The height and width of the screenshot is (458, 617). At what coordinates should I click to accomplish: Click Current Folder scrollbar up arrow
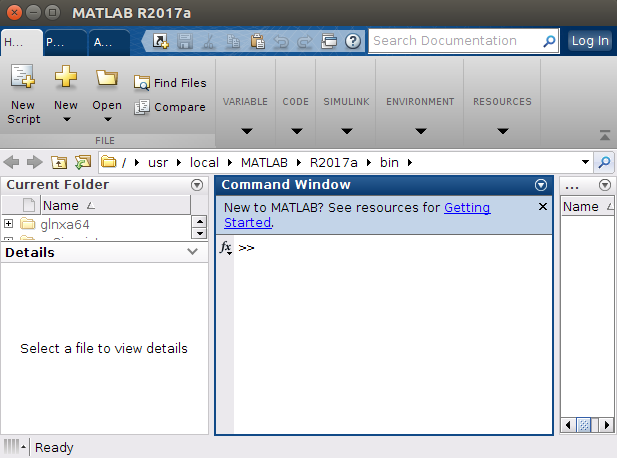click(200, 222)
